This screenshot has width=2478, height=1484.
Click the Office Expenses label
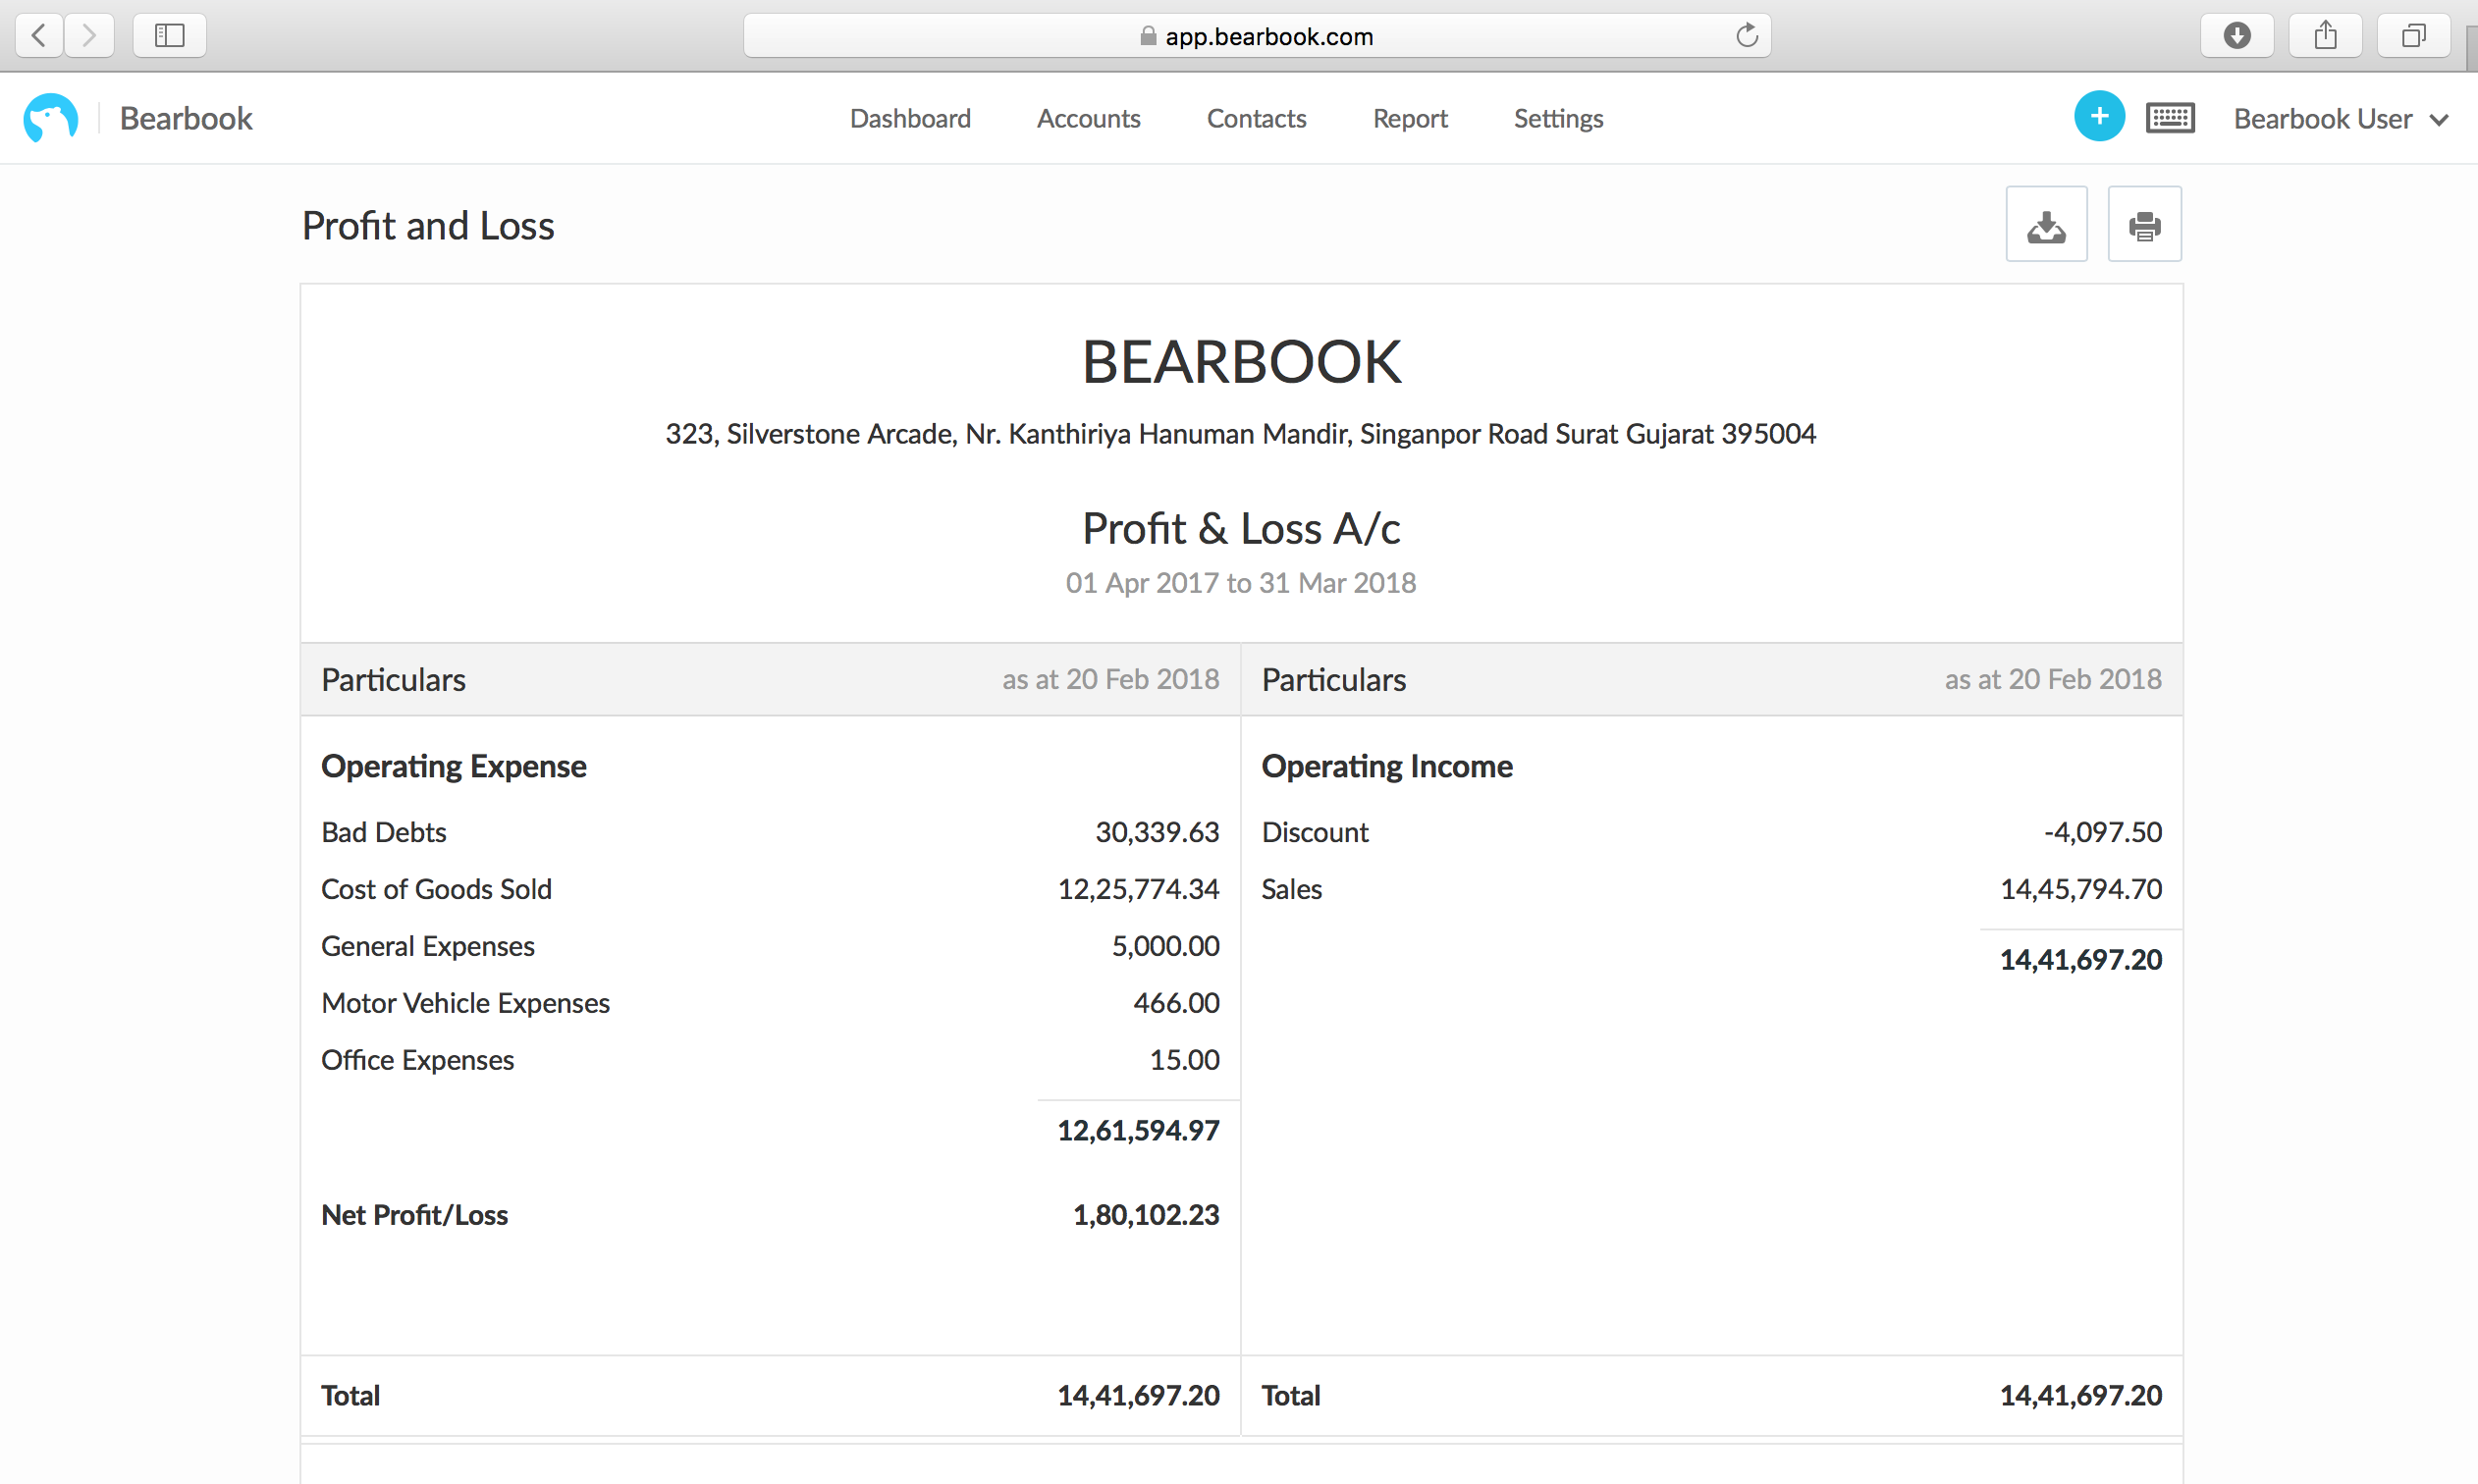click(417, 1060)
